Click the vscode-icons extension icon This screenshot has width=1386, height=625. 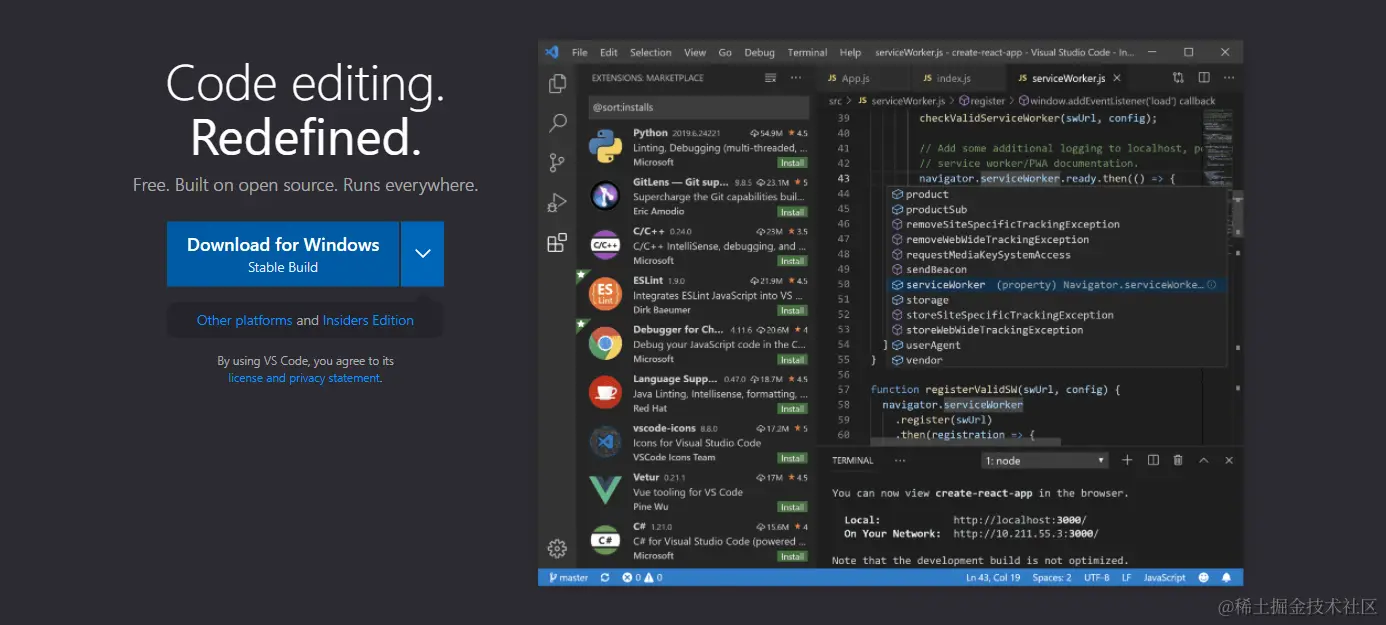pos(605,442)
